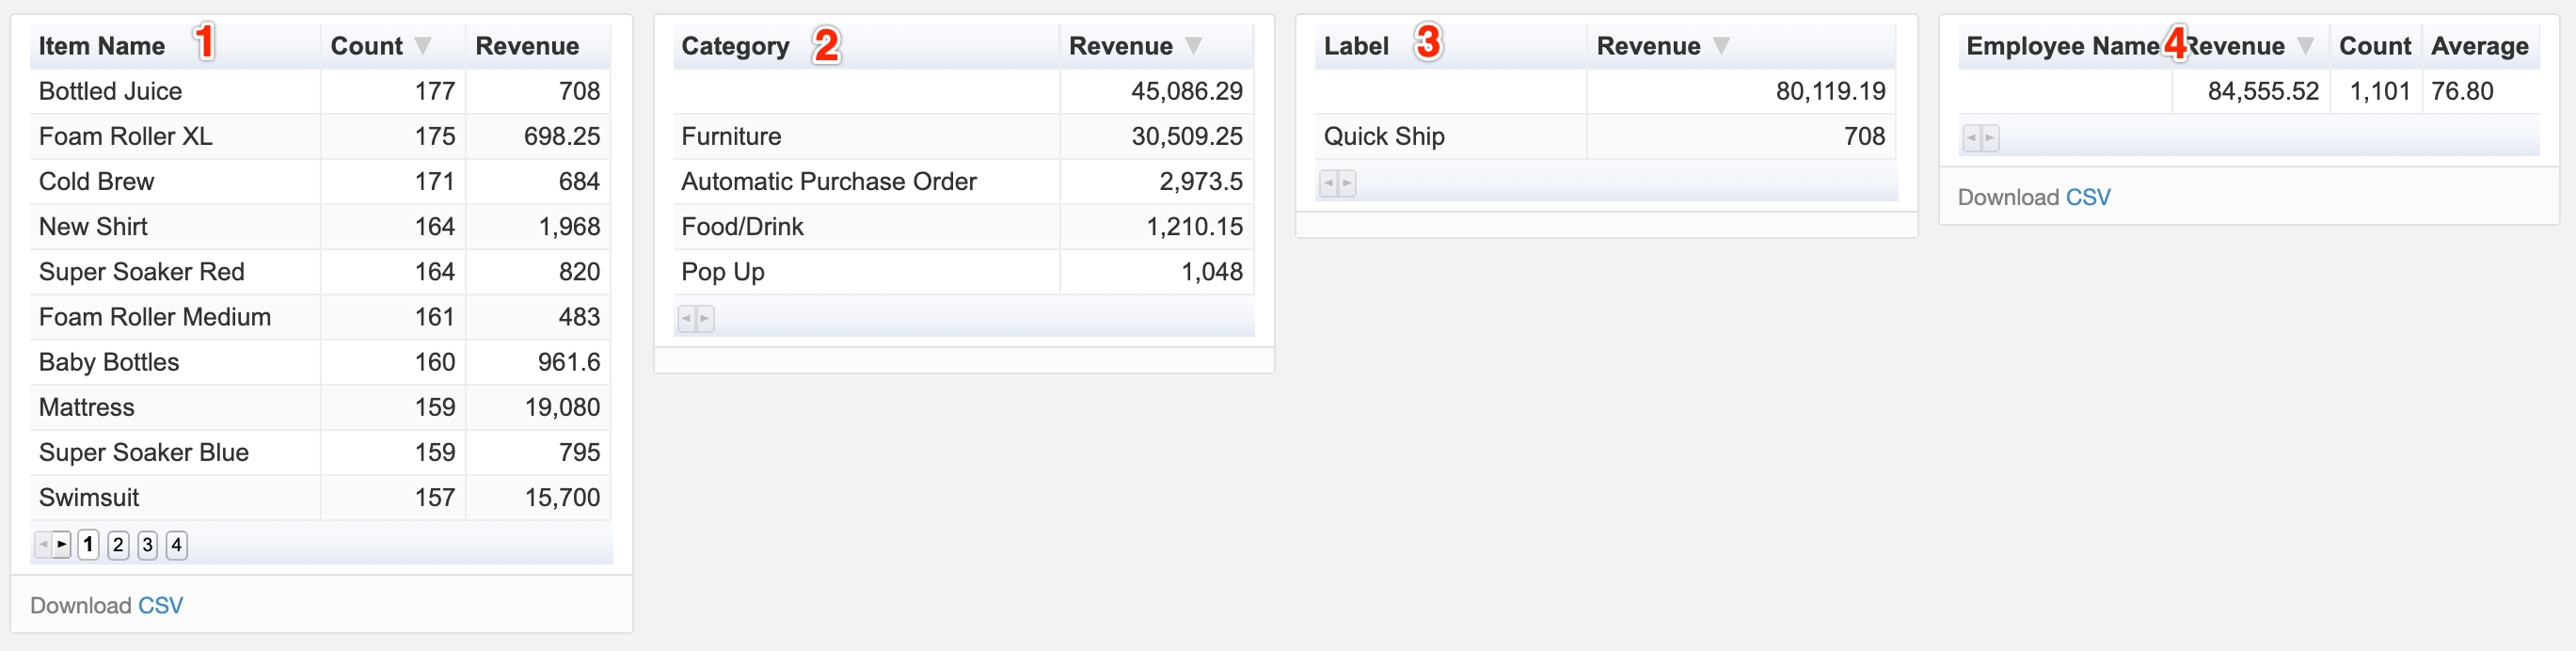Click next page arrow in Category table

[705, 319]
